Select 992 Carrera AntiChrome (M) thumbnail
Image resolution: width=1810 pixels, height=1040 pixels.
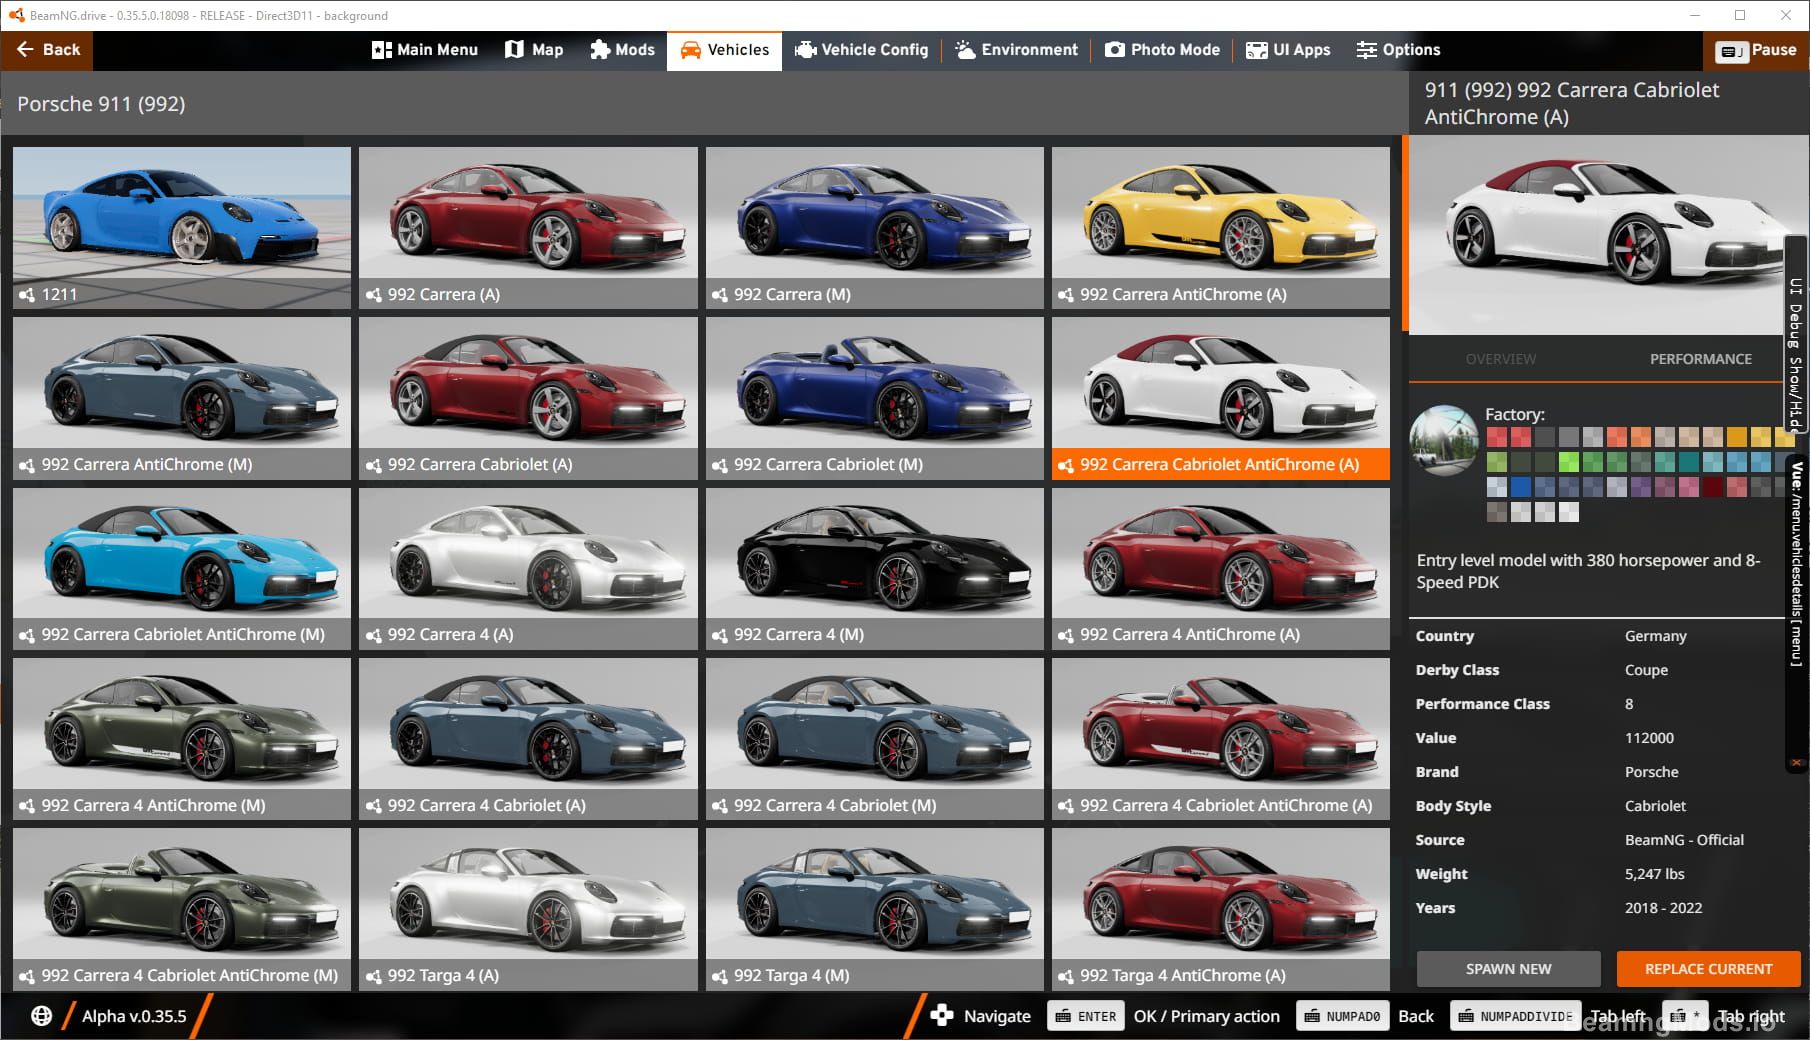click(x=182, y=398)
